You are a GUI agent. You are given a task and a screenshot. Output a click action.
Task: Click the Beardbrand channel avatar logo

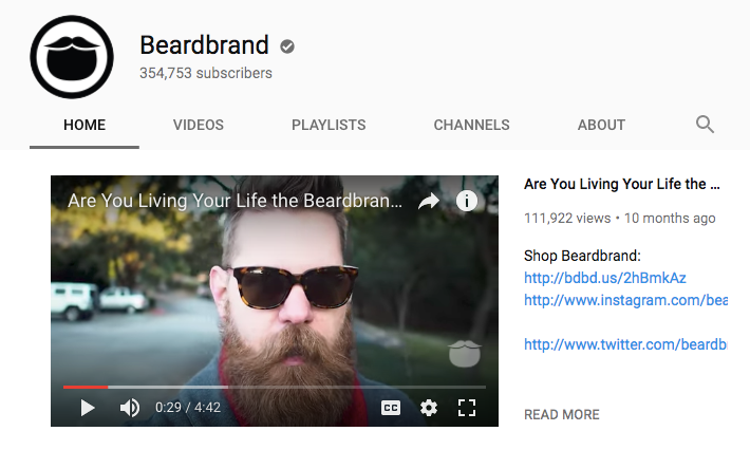(72, 57)
